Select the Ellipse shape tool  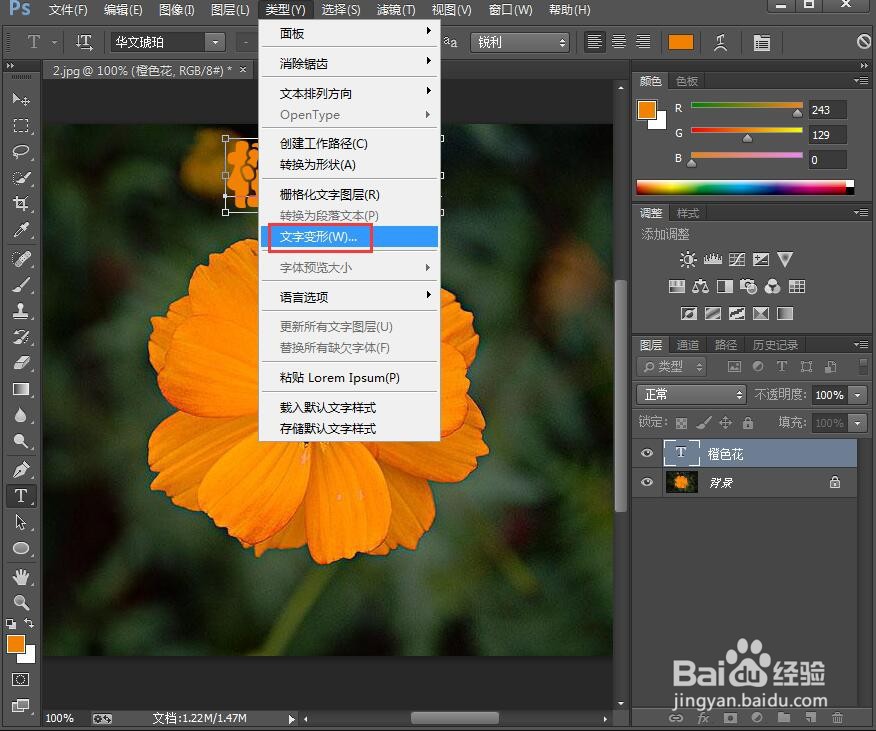21,548
